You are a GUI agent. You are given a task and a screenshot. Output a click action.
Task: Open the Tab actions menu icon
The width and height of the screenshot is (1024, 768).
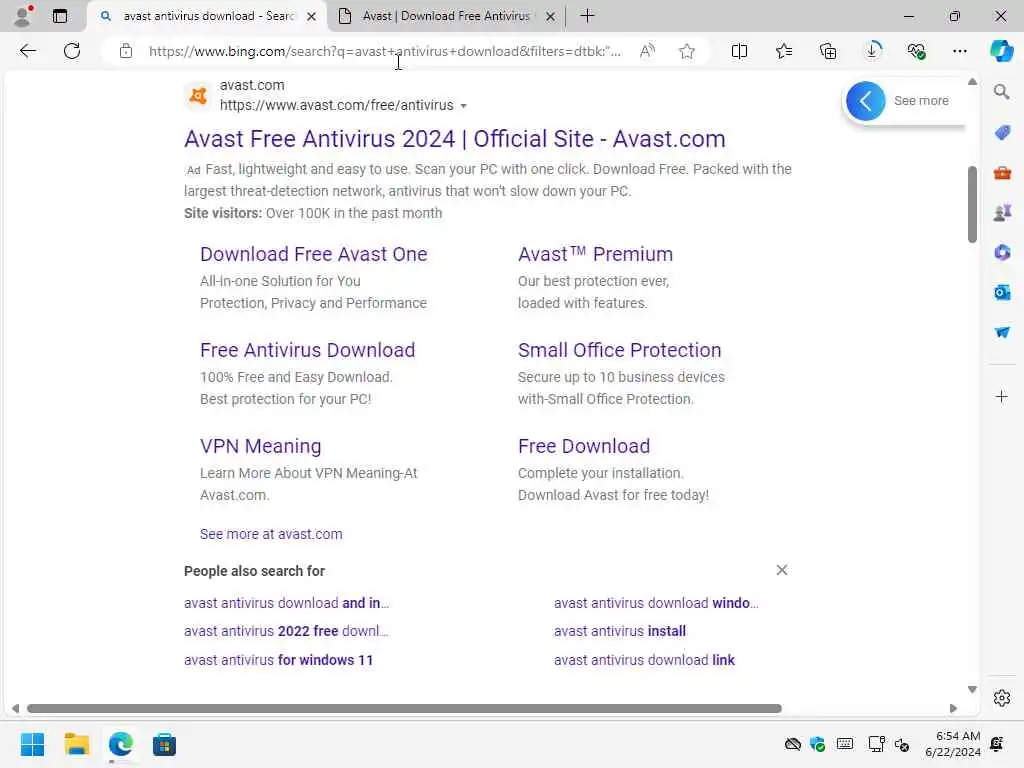pyautogui.click(x=59, y=16)
